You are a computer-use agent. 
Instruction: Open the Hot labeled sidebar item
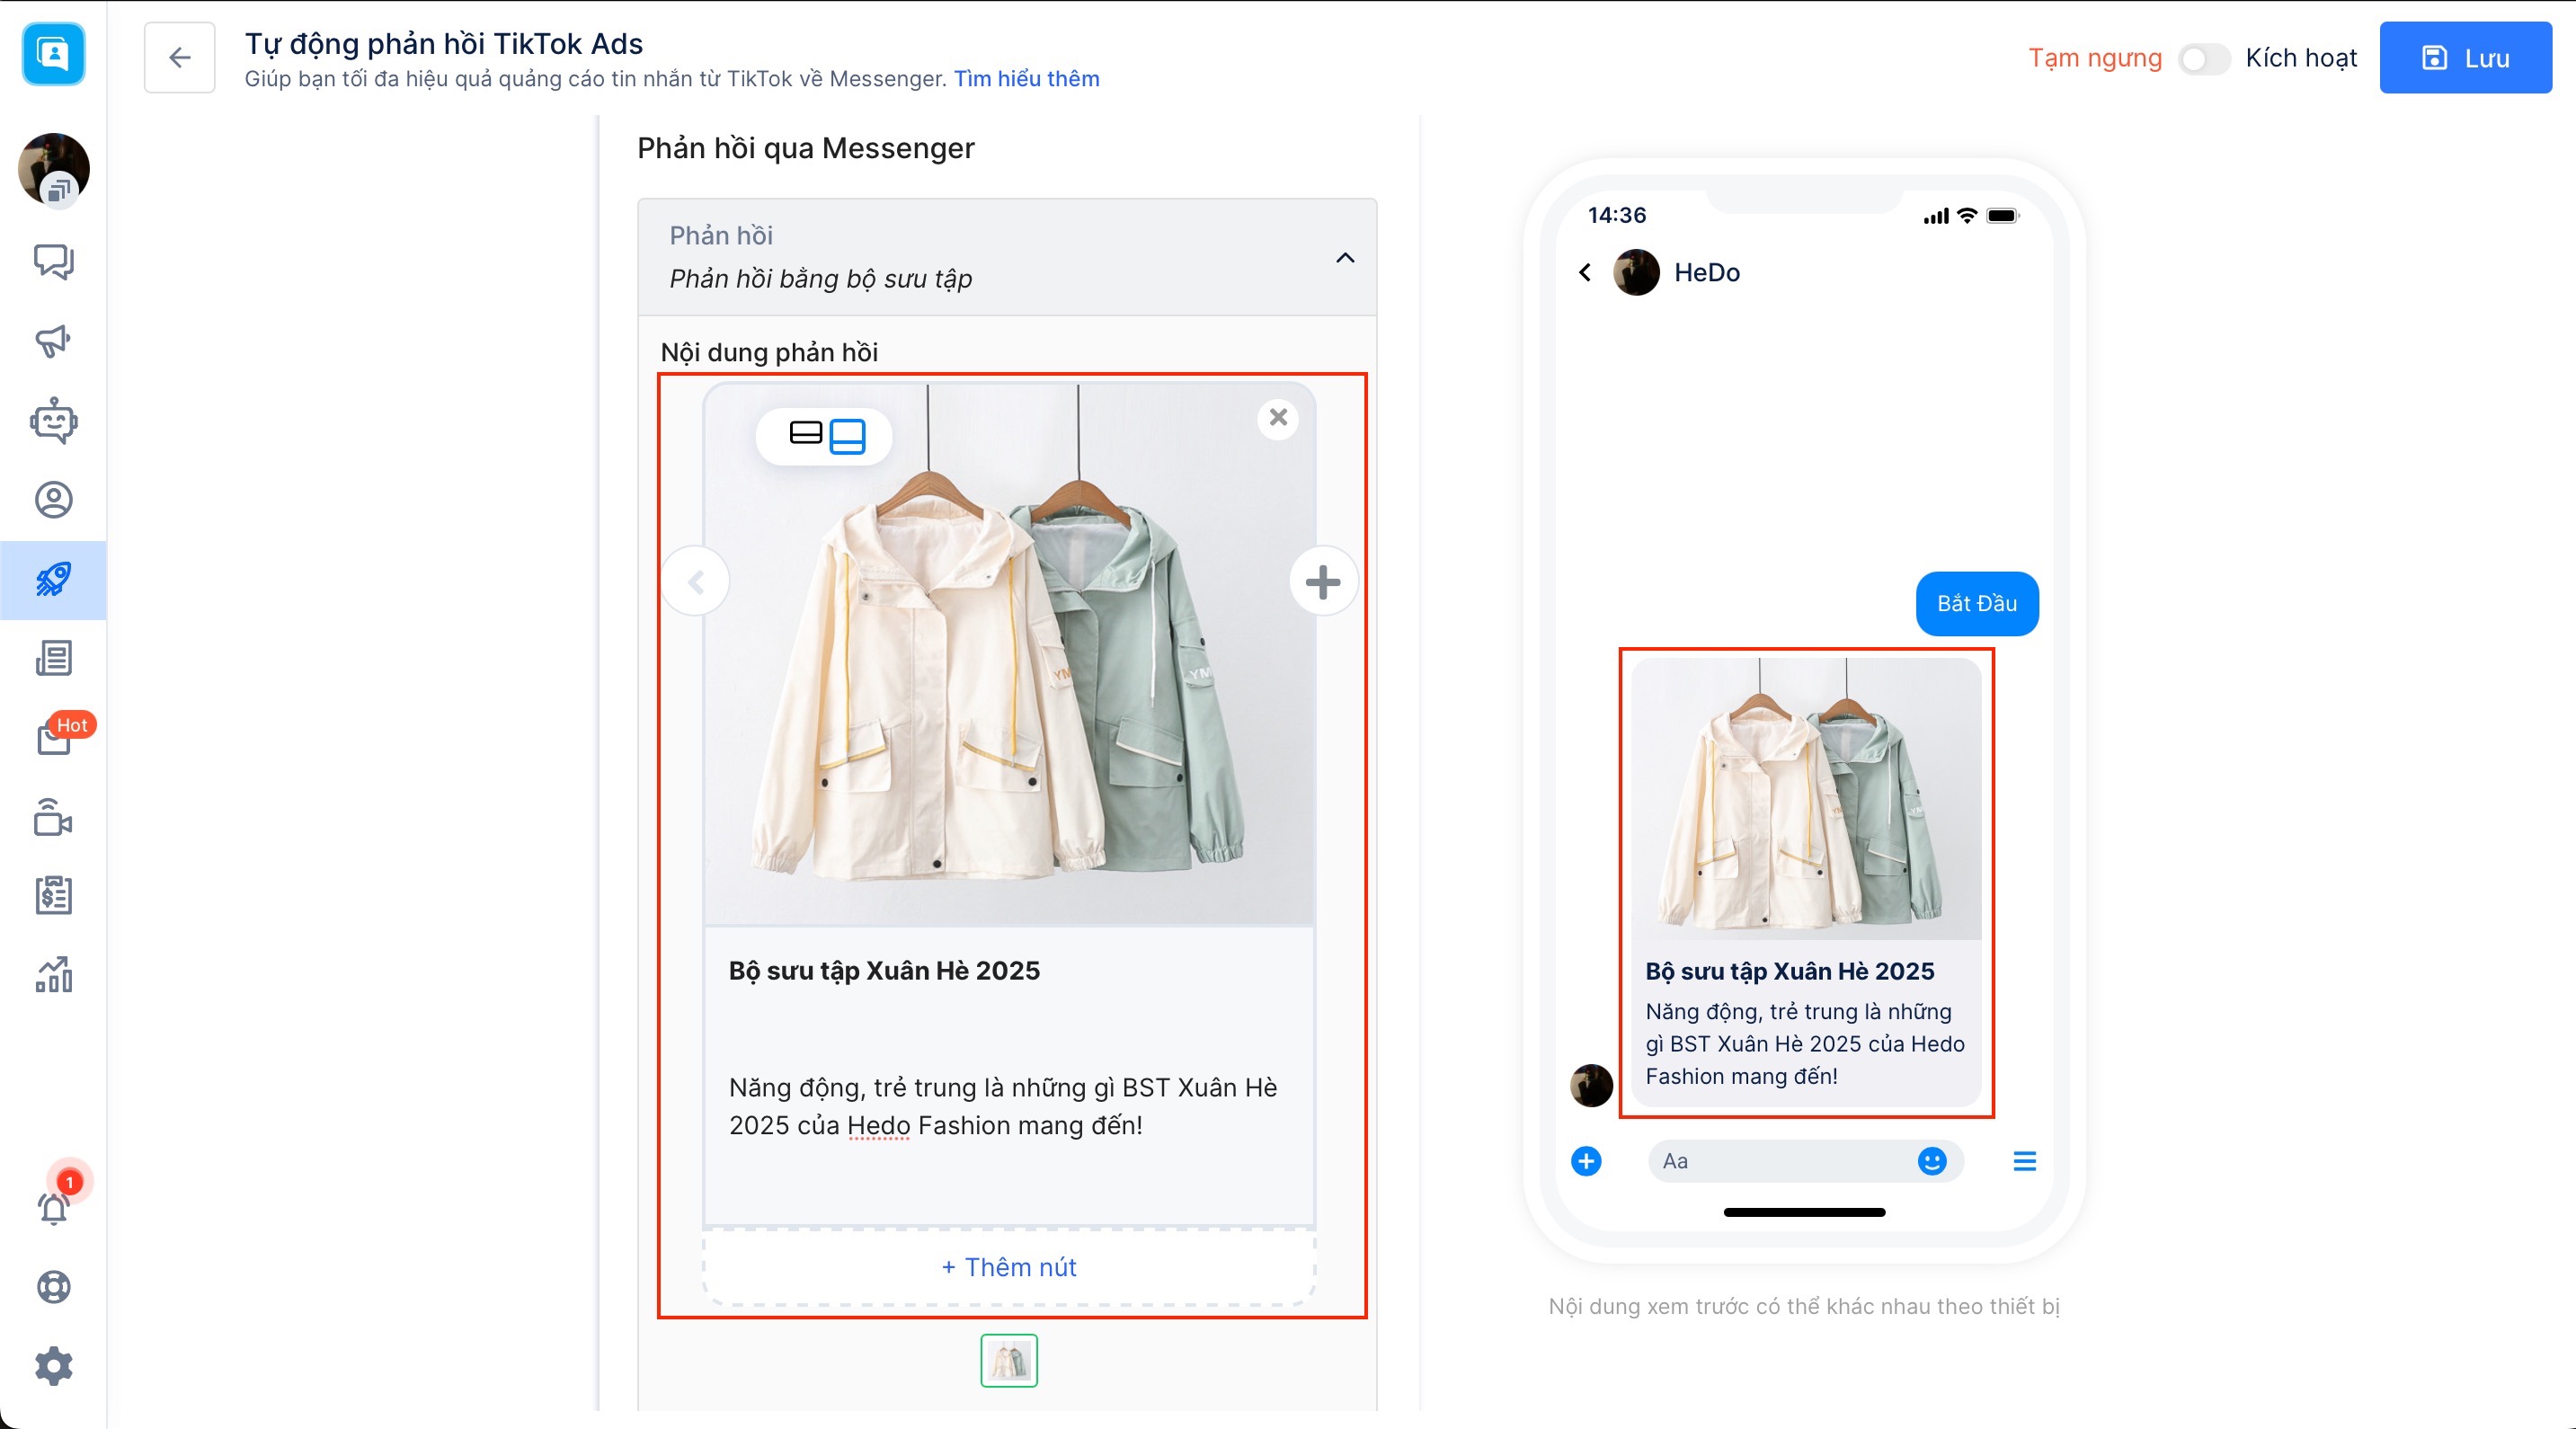coord(53,738)
